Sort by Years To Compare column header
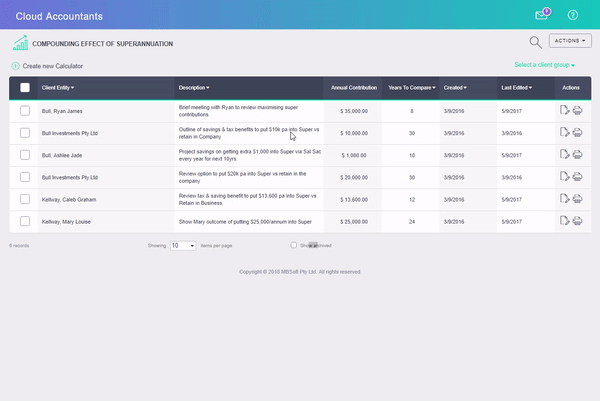The width and height of the screenshot is (600, 401). [x=411, y=88]
